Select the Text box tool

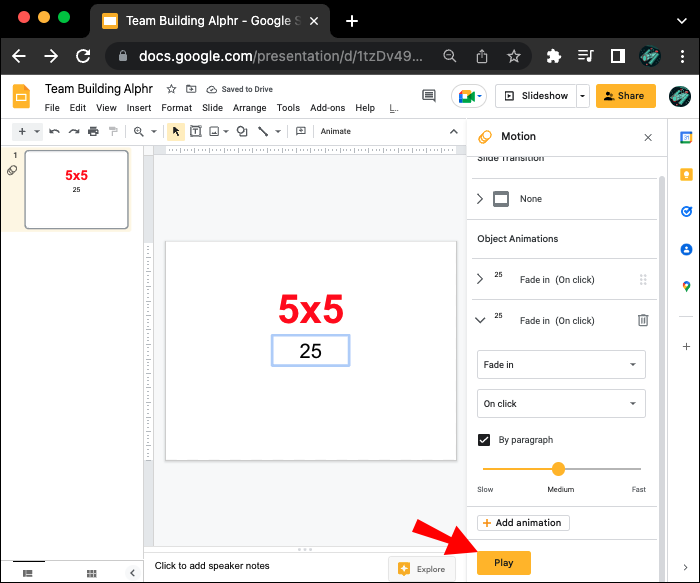click(196, 131)
